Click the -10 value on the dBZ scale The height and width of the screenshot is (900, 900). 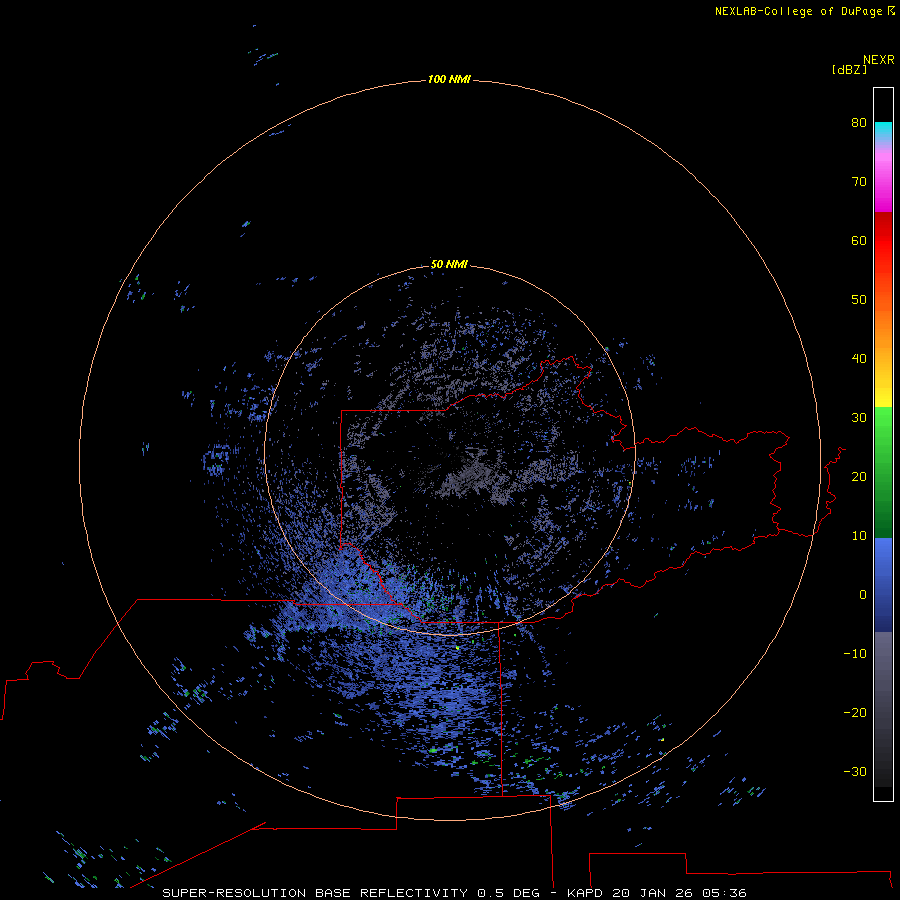tap(855, 654)
